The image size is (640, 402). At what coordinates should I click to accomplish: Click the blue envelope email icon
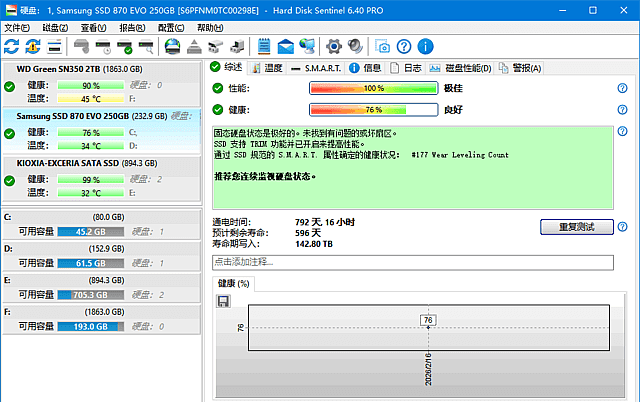coord(285,47)
